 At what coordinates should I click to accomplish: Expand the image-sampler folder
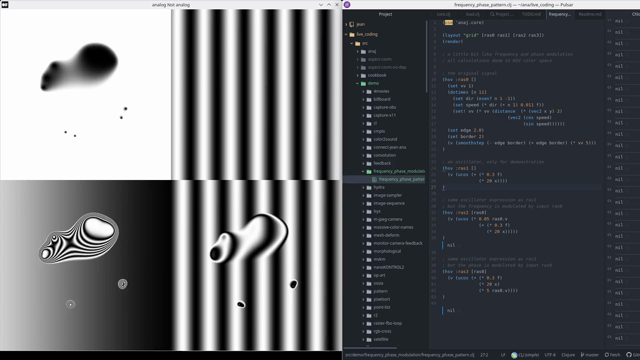click(363, 196)
